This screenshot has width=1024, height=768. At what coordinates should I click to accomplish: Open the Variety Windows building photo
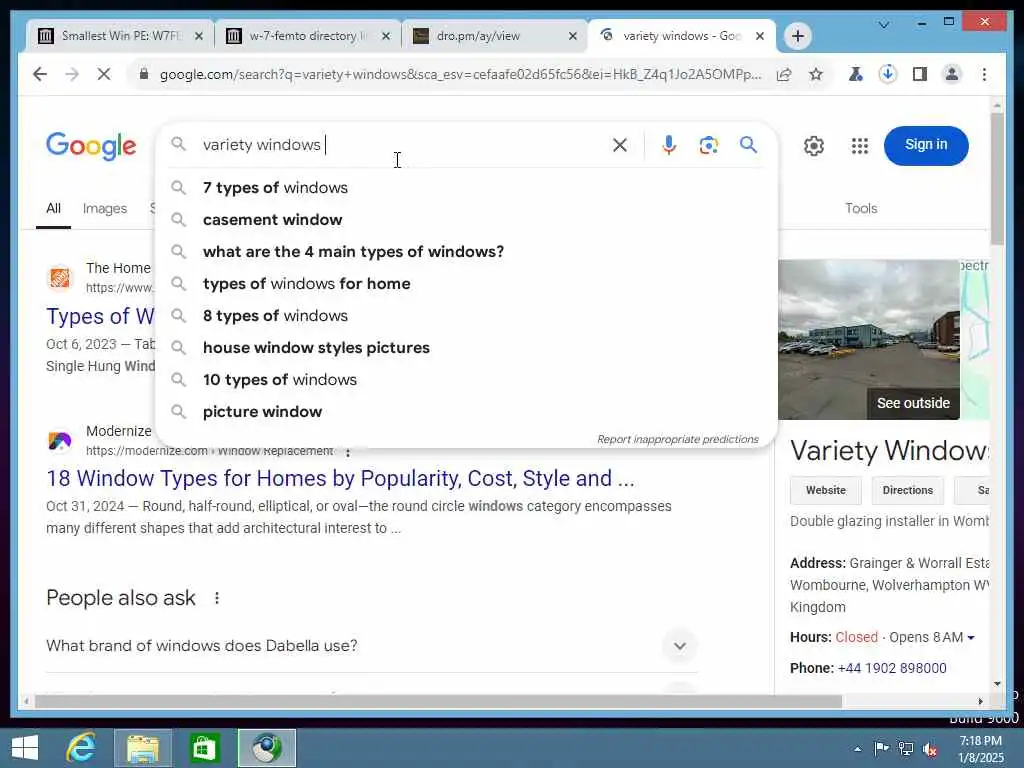[869, 340]
